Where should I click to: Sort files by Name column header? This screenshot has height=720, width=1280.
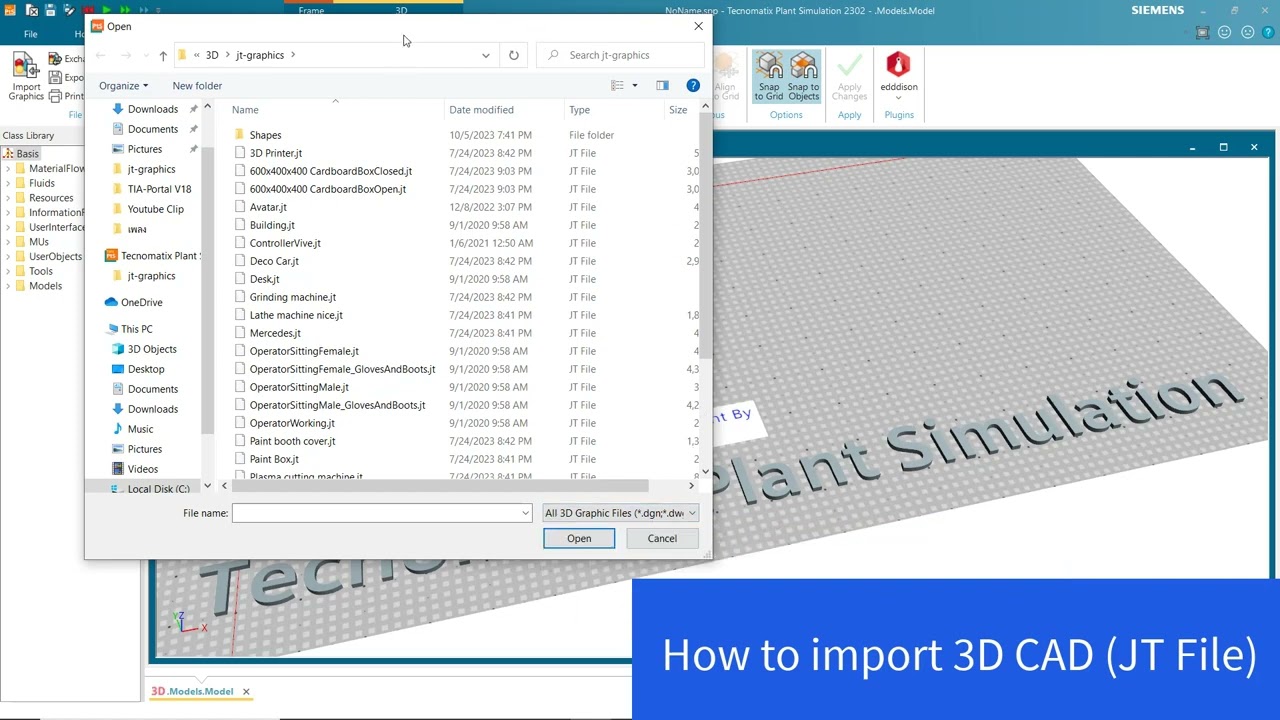(245, 110)
